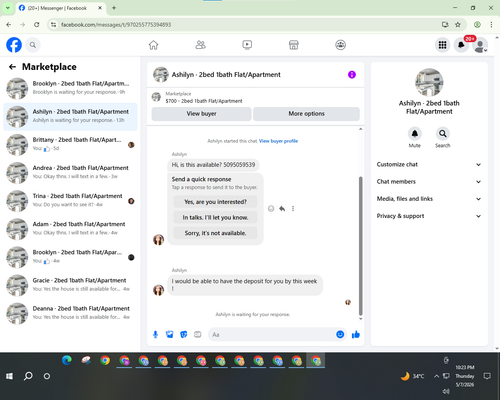Send a thumbs-up like
The width and height of the screenshot is (500, 400).
[356, 334]
